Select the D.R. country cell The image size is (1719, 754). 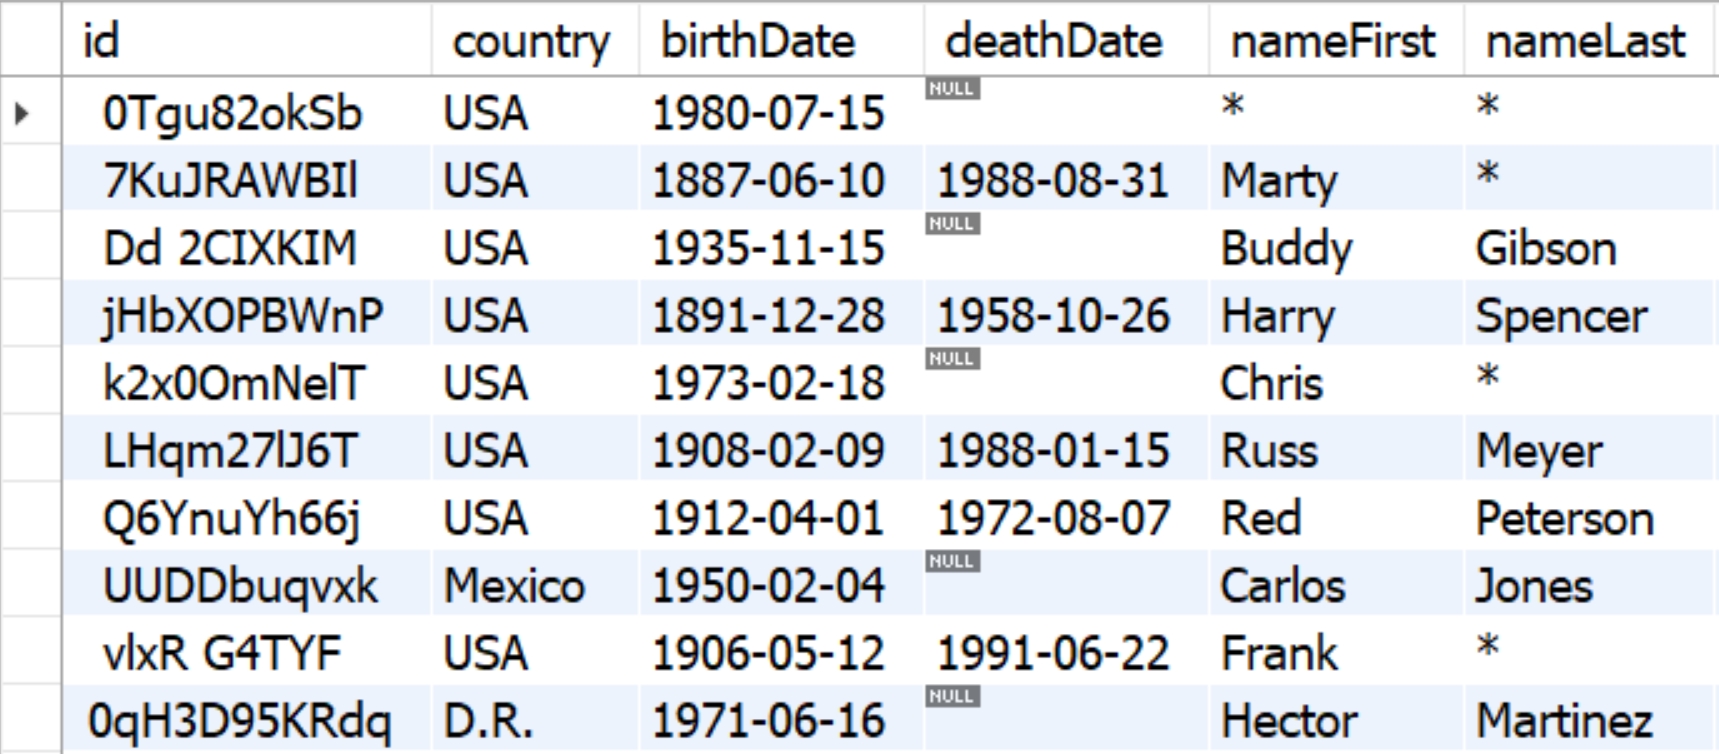pos(488,721)
